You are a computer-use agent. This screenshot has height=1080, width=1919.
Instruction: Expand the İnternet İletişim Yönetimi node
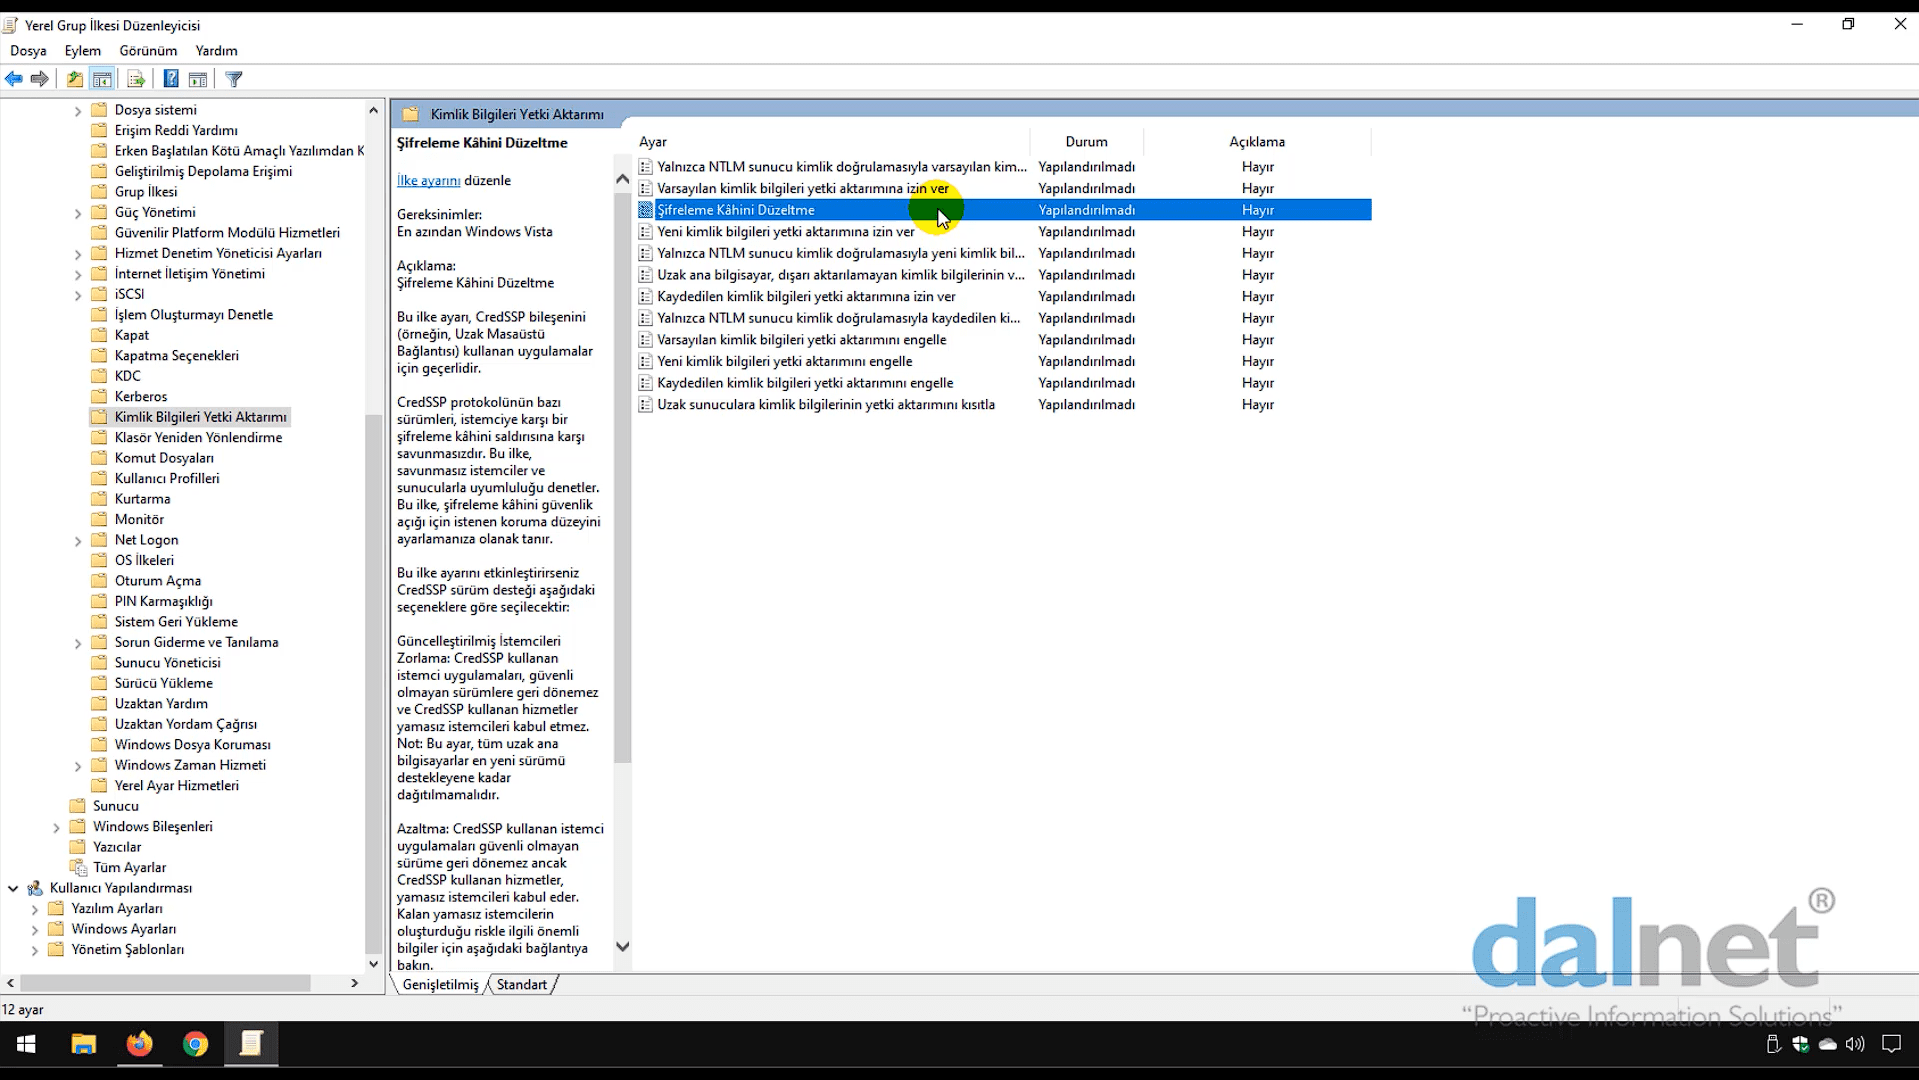78,274
